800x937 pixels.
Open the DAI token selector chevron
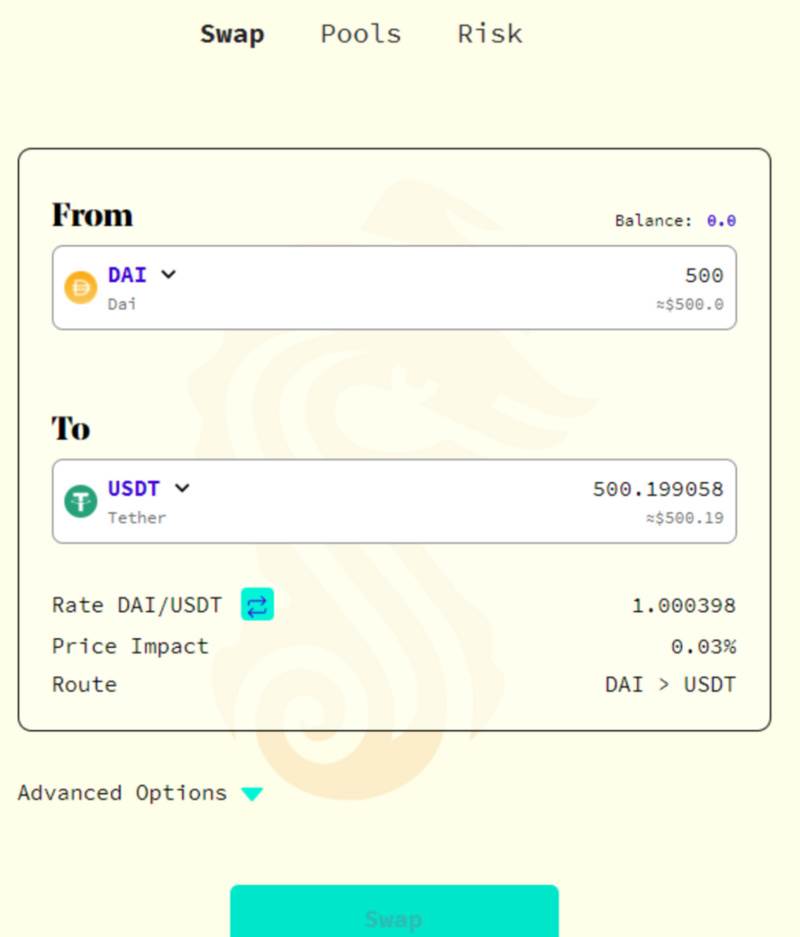click(x=168, y=274)
